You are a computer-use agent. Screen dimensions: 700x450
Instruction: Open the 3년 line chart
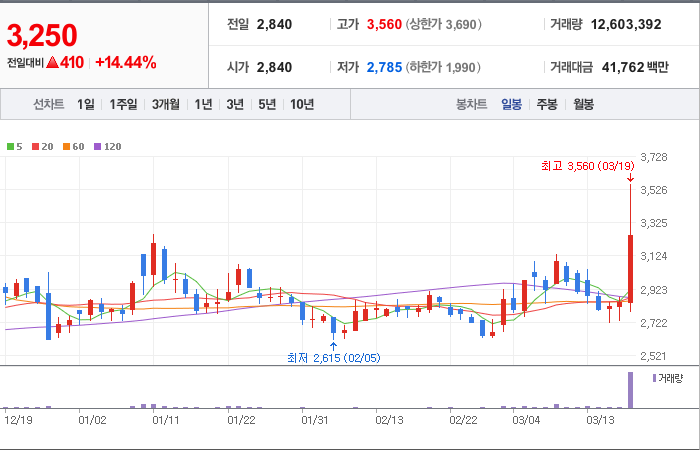[235, 104]
